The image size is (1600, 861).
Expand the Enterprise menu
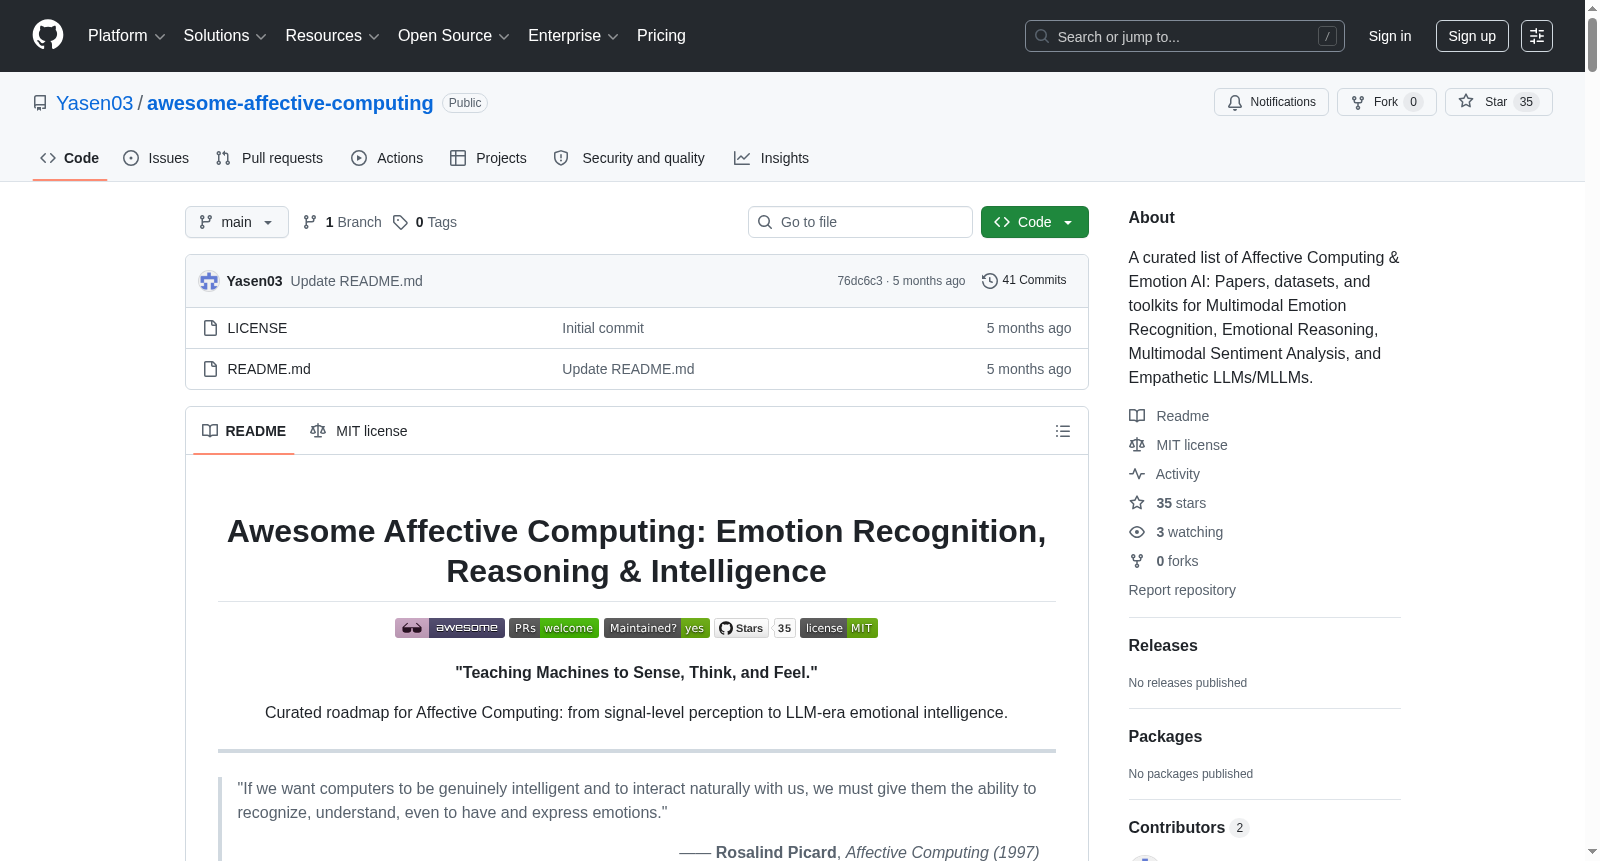pyautogui.click(x=573, y=36)
